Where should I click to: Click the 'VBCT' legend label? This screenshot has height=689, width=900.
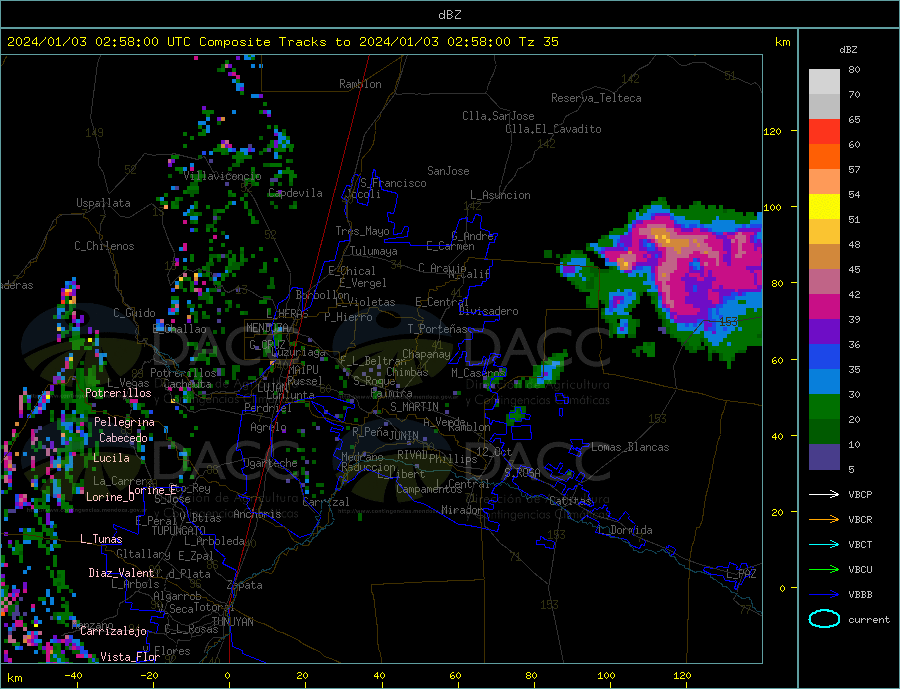click(x=860, y=544)
